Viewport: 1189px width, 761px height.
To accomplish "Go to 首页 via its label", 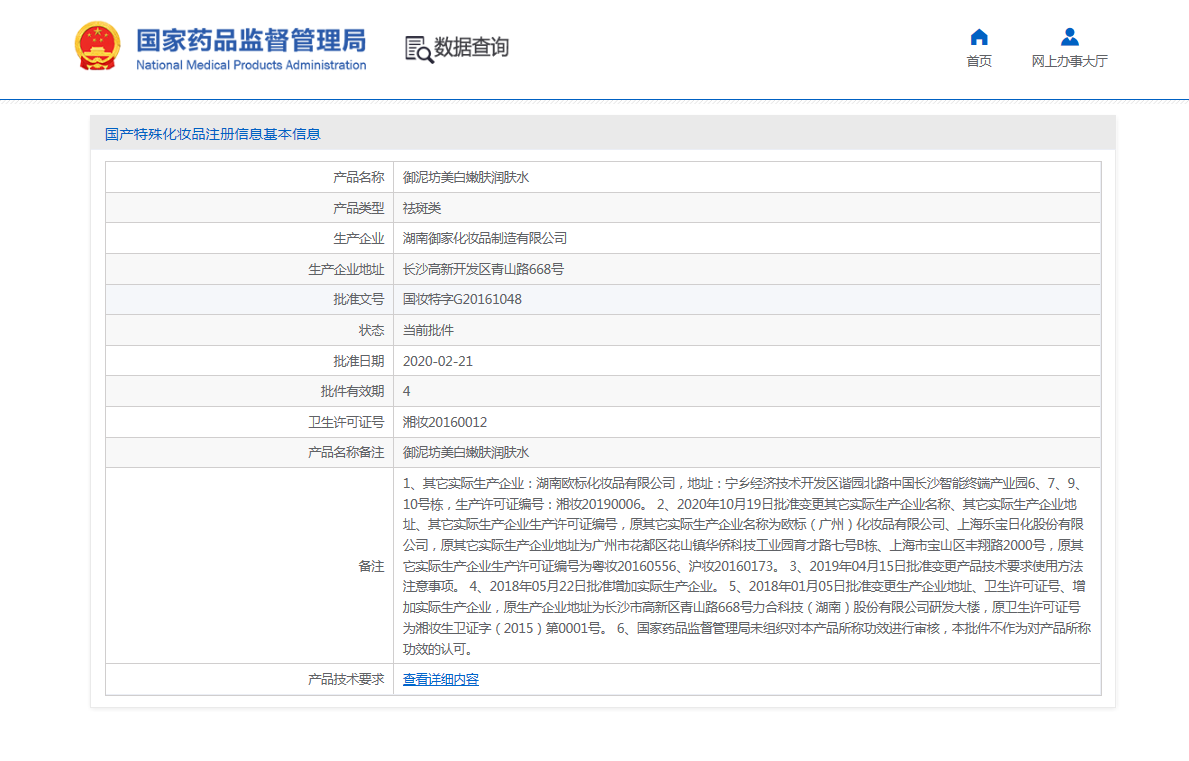I will [x=979, y=62].
